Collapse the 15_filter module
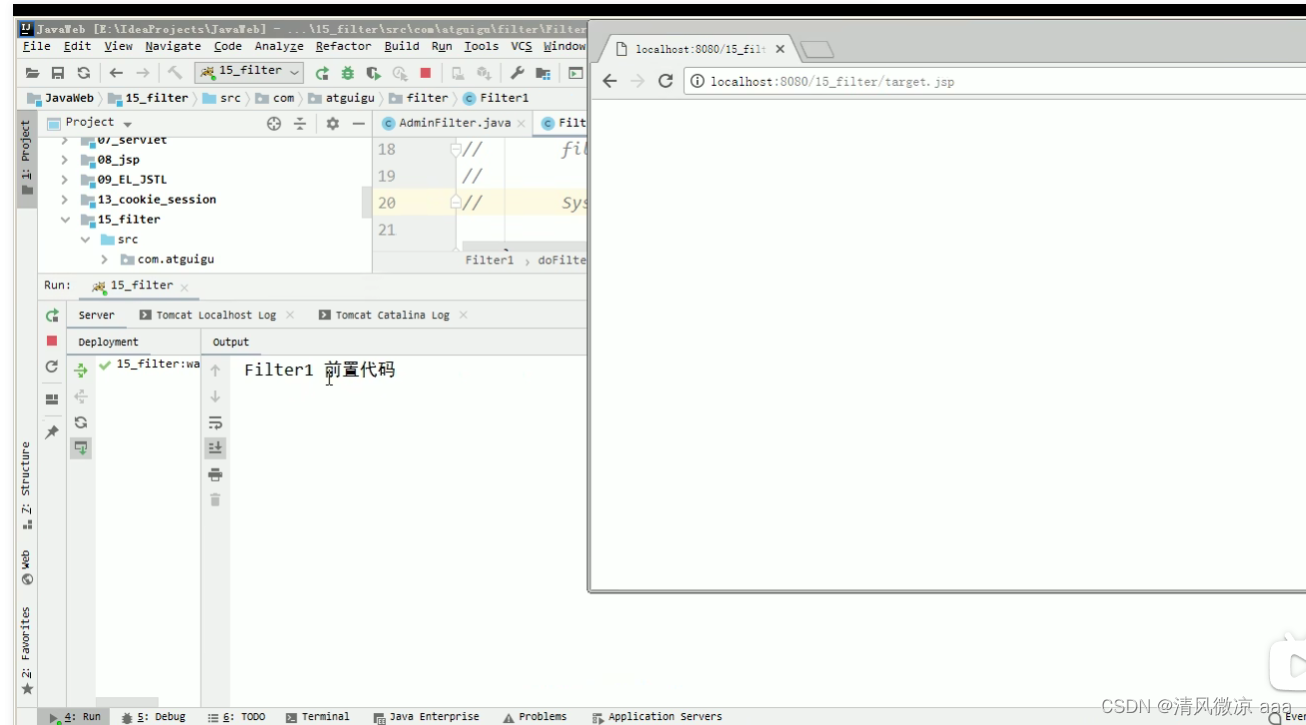The image size is (1306, 725). point(64,220)
